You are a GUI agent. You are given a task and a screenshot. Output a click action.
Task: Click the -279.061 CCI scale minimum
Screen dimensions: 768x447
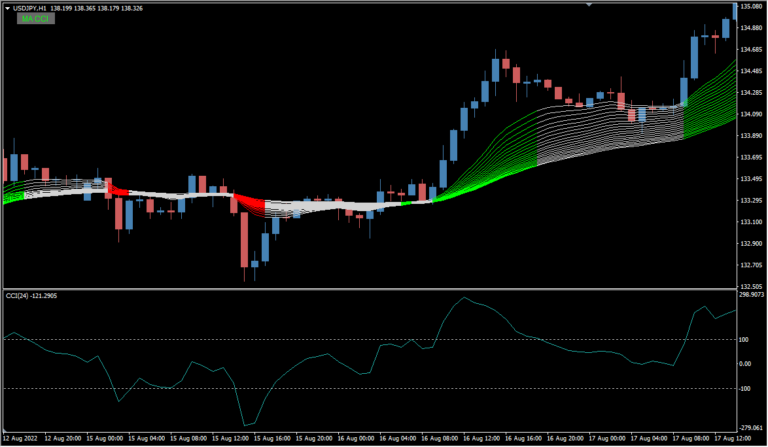pos(751,429)
